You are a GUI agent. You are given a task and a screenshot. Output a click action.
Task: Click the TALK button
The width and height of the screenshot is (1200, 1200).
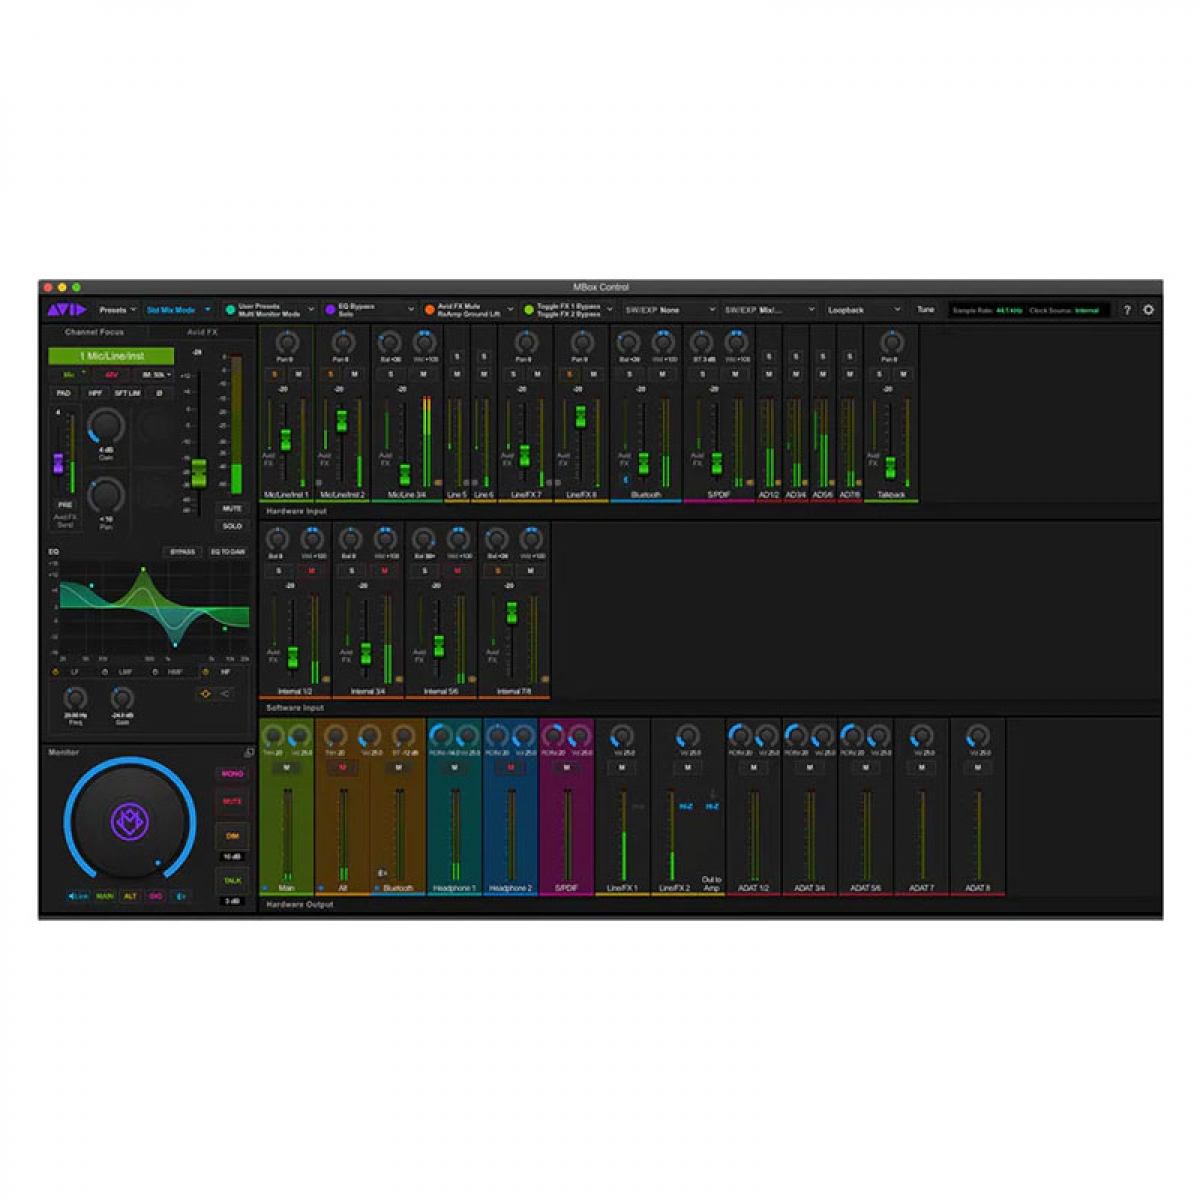point(232,881)
